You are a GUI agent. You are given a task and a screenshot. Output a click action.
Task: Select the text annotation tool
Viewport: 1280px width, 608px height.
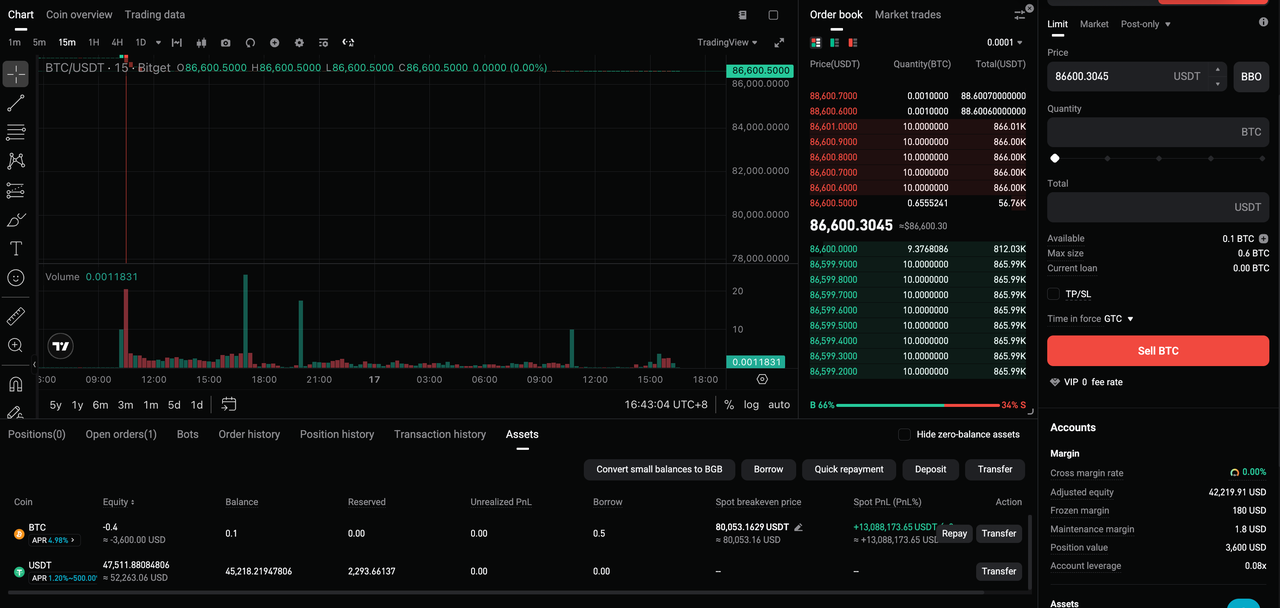tap(16, 248)
